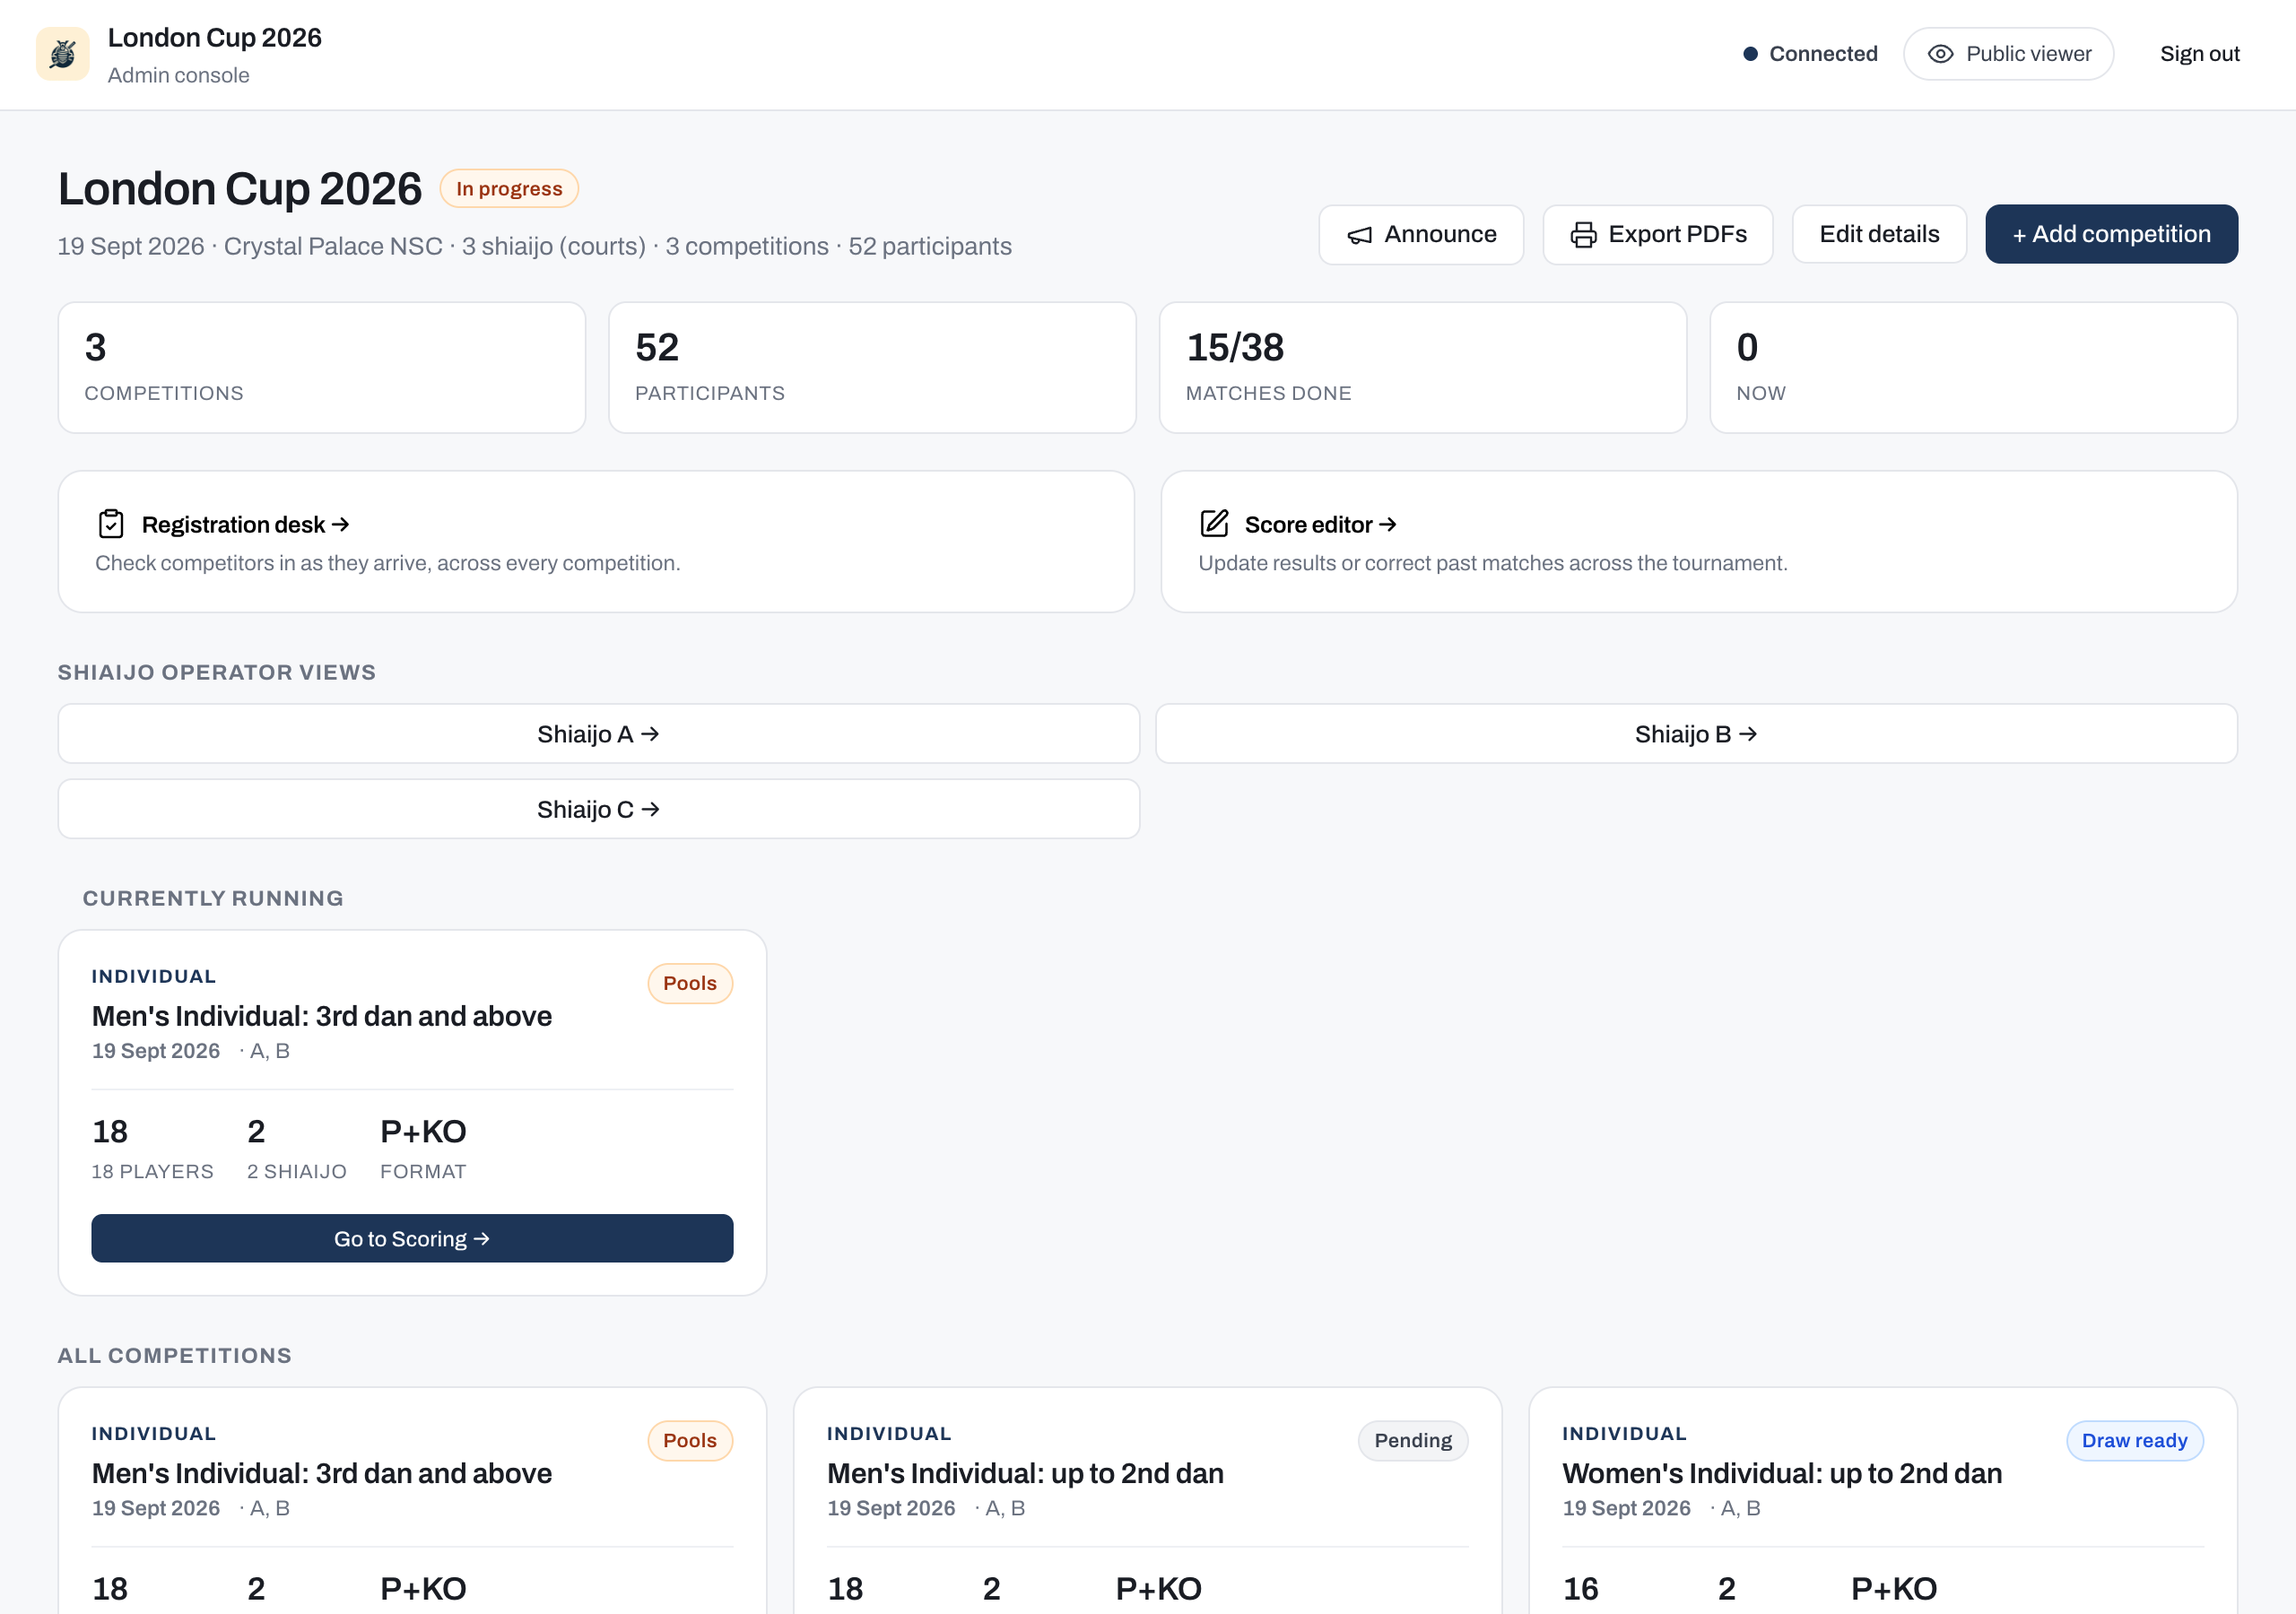The image size is (2296, 1614).
Task: Click the Shiaijo Operator Views heading
Action: (x=217, y=672)
